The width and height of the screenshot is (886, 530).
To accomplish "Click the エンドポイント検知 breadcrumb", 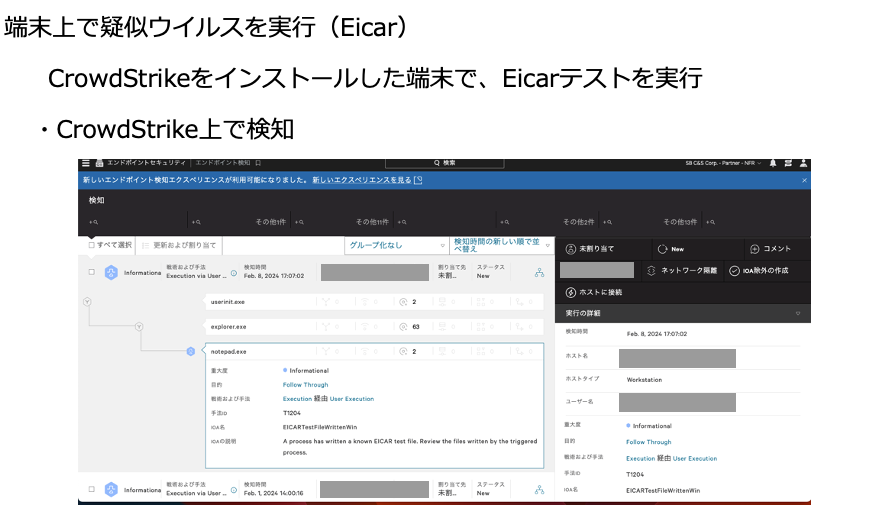I will click(x=223, y=163).
